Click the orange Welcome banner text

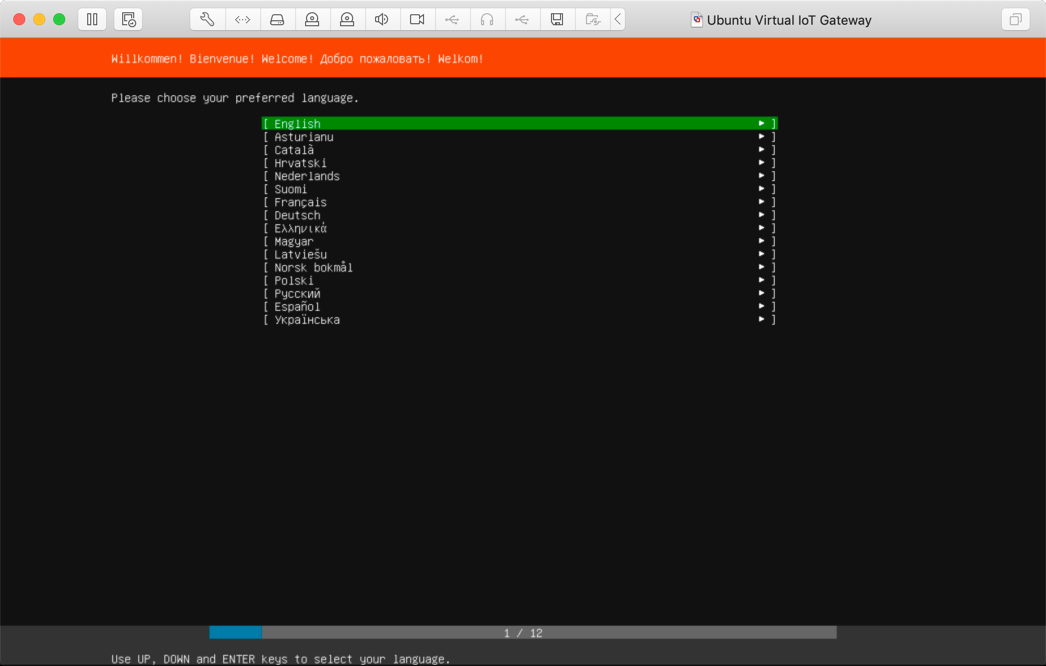[x=297, y=59]
